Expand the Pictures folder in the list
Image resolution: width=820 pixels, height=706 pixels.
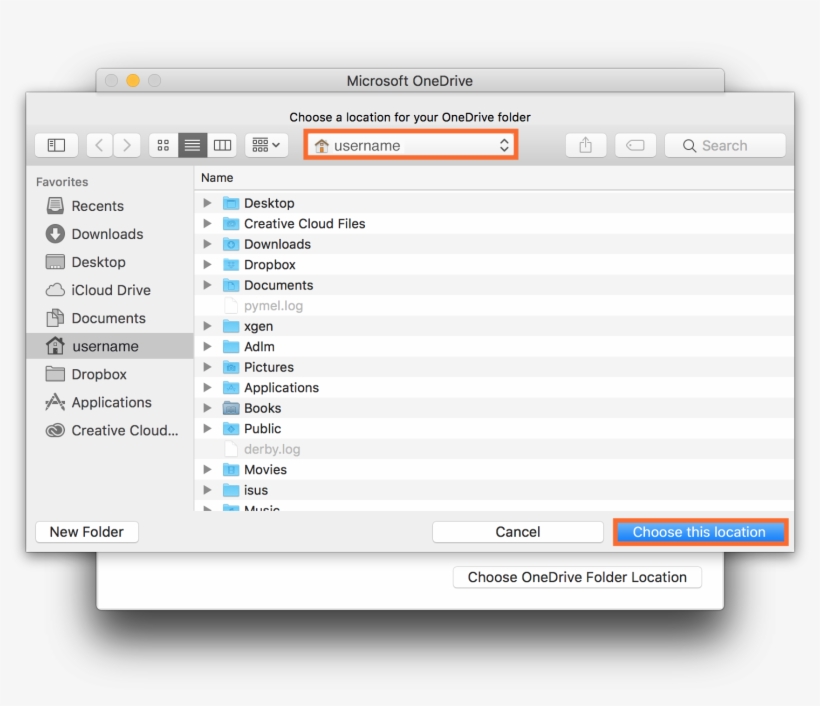207,367
